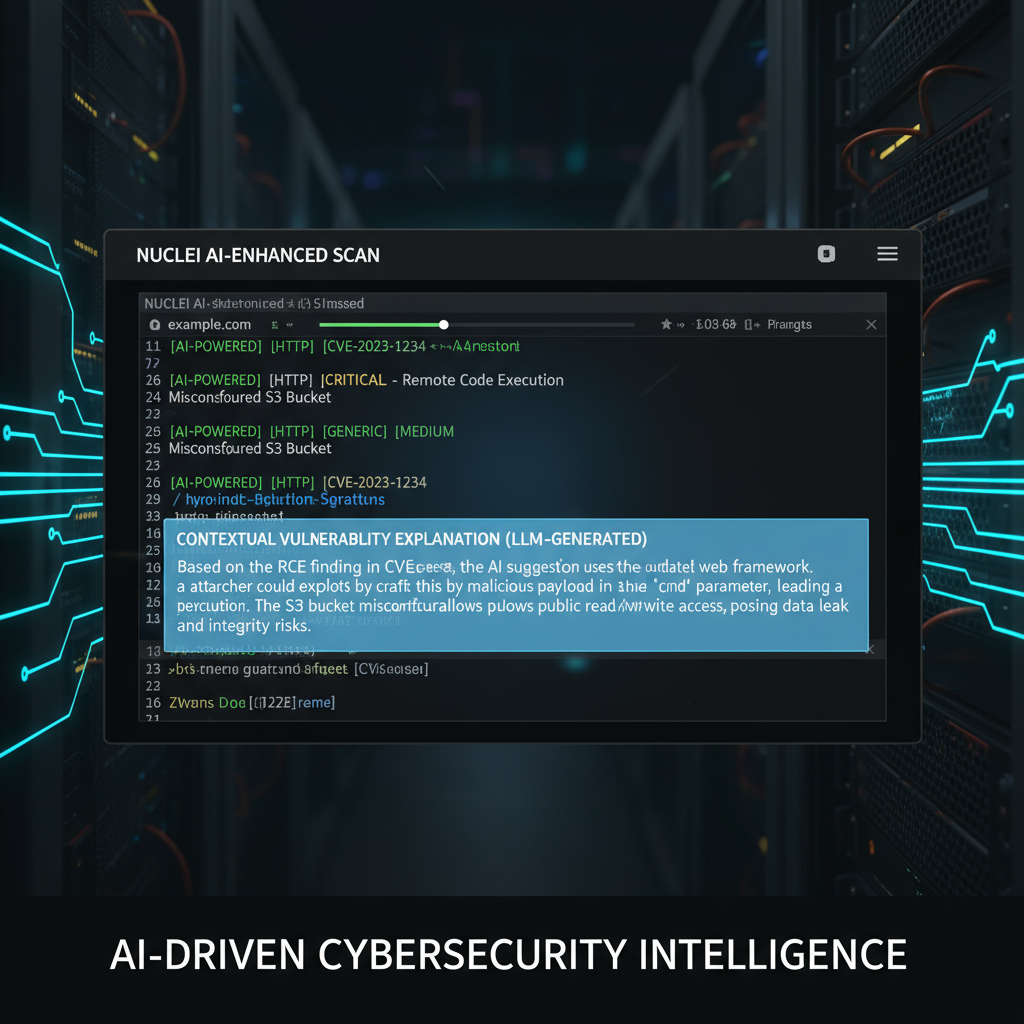
Task: Select the NUCLEI AI-ENHANCED SCAN title tab
Action: tap(258, 255)
